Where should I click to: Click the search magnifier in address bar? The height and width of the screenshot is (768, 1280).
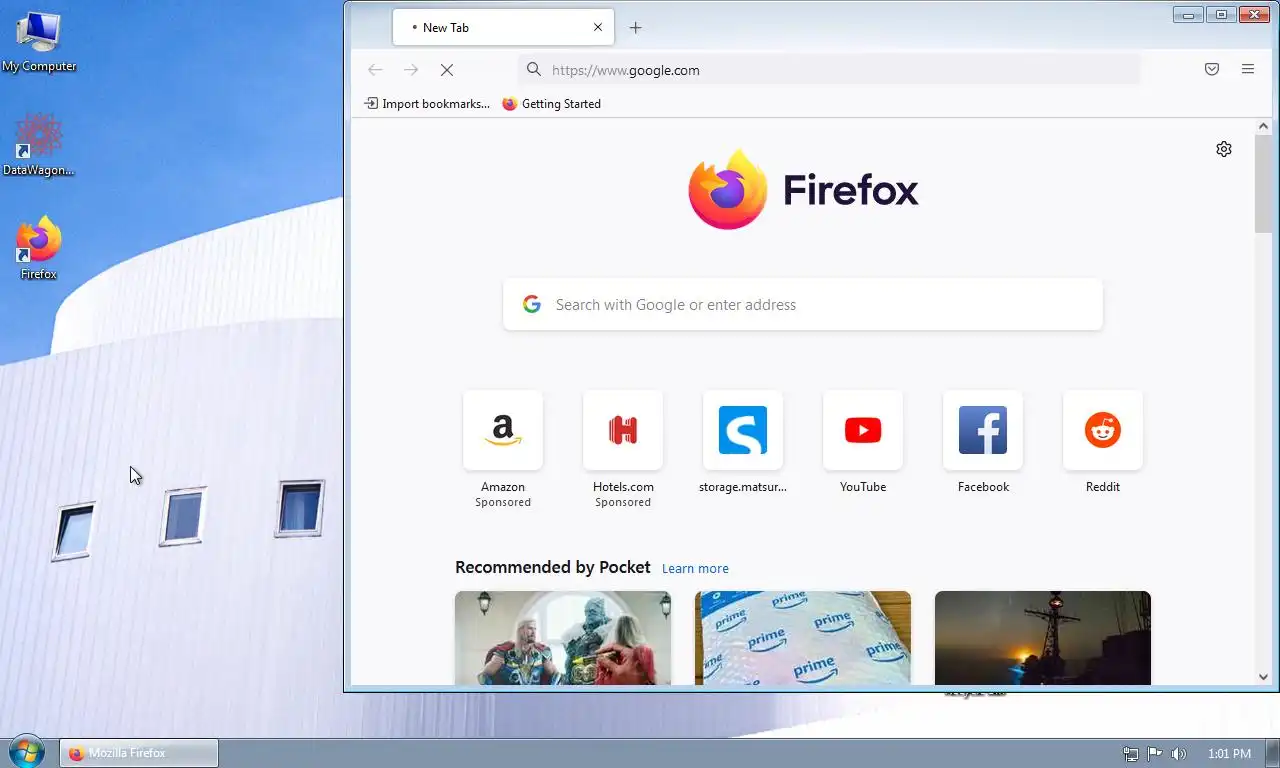534,70
